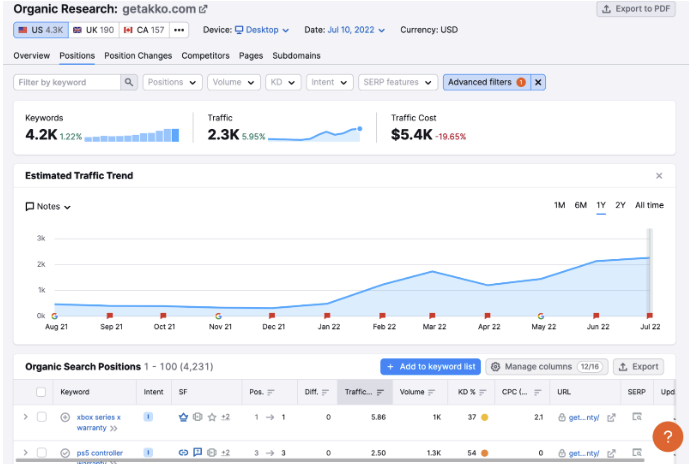690x464 pixels.
Task: Expand the xbox series x warranty row
Action: [x=25, y=417]
